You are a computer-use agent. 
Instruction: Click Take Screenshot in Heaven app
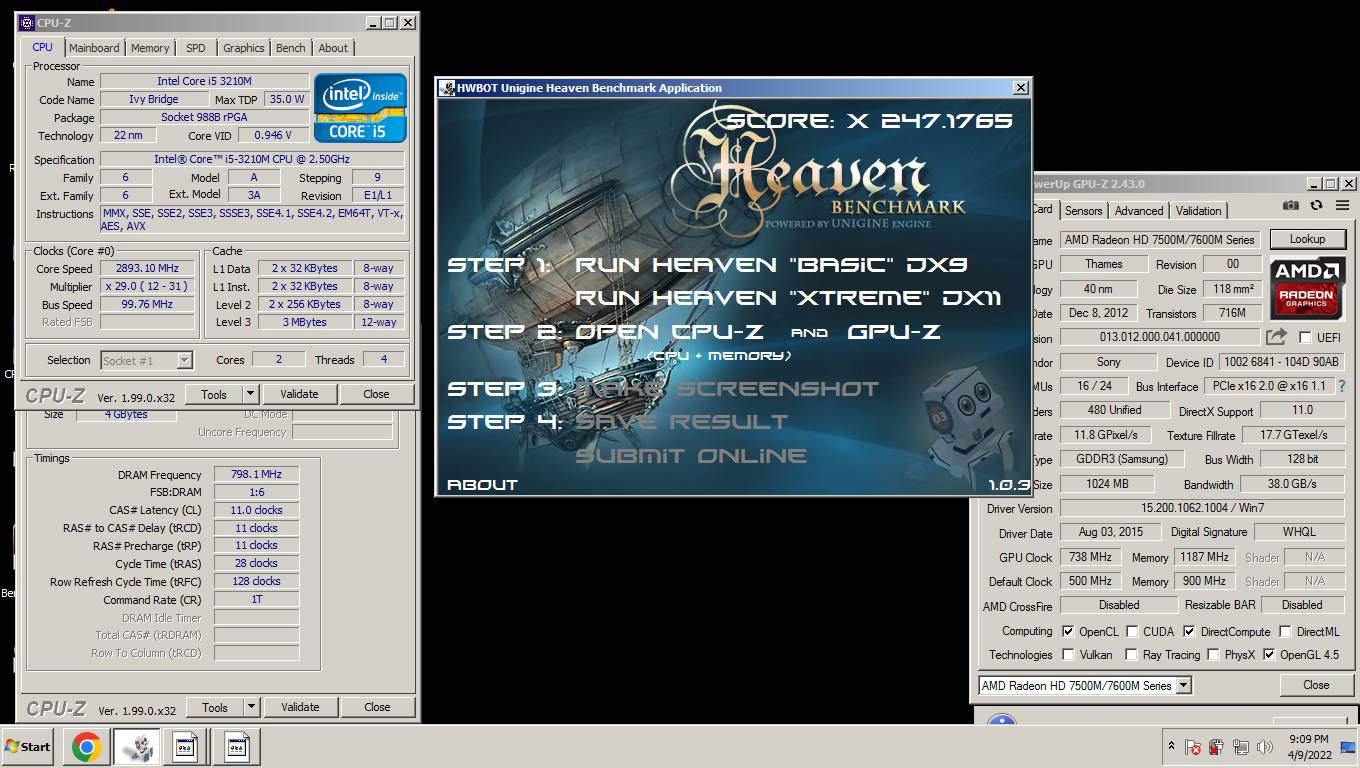coord(727,389)
